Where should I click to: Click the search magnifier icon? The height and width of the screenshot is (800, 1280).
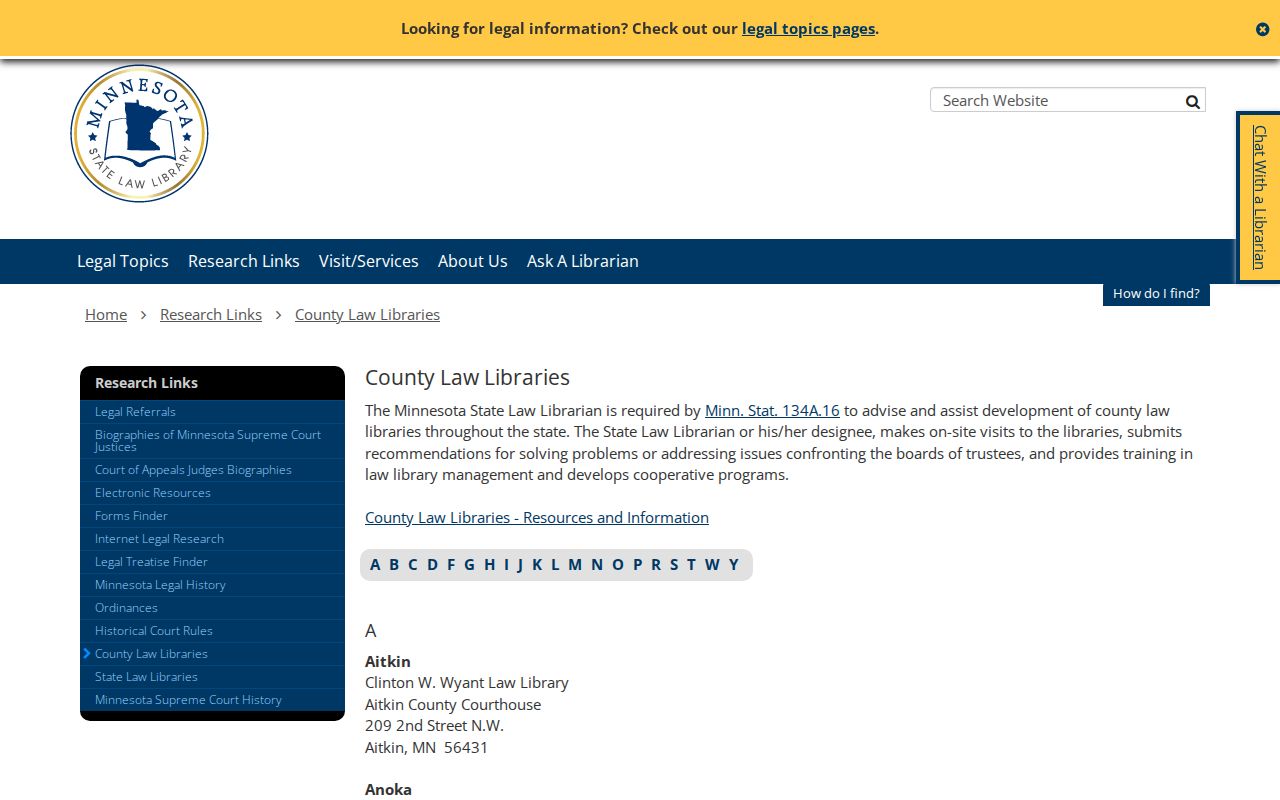pos(1192,101)
